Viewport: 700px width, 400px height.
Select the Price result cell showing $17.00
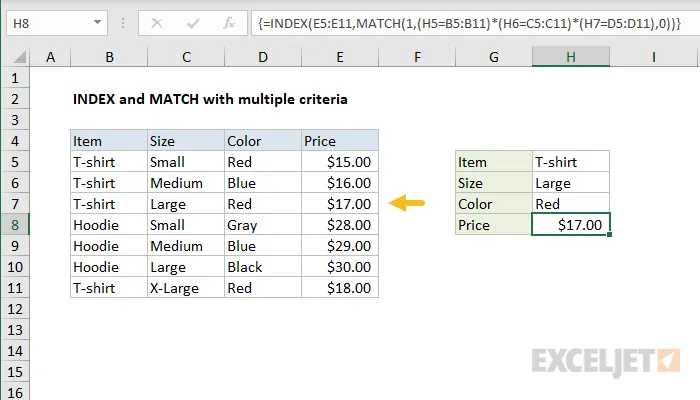pos(570,225)
